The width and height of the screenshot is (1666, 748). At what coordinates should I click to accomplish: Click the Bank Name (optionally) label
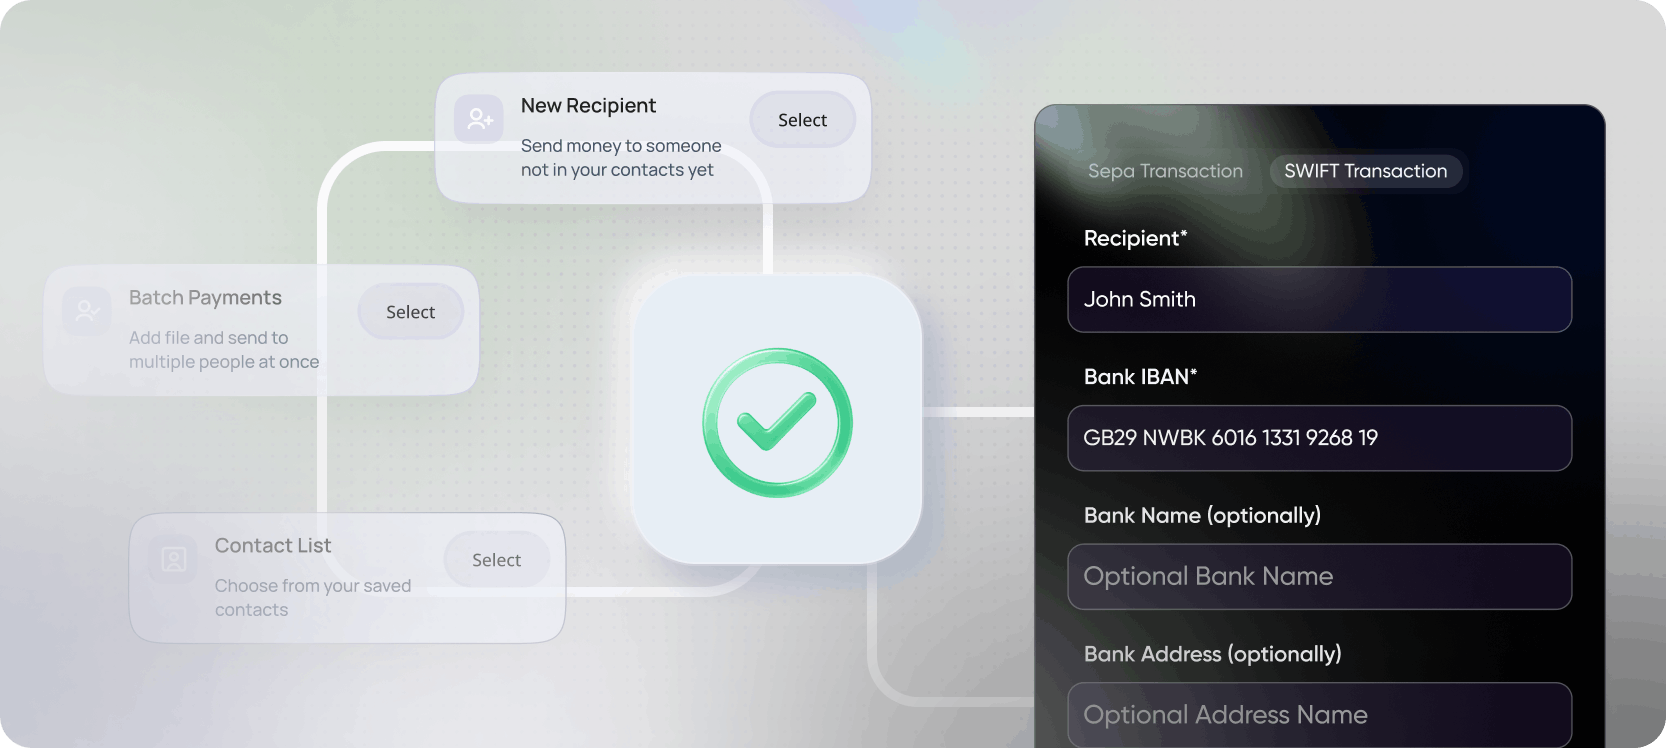[1202, 515]
